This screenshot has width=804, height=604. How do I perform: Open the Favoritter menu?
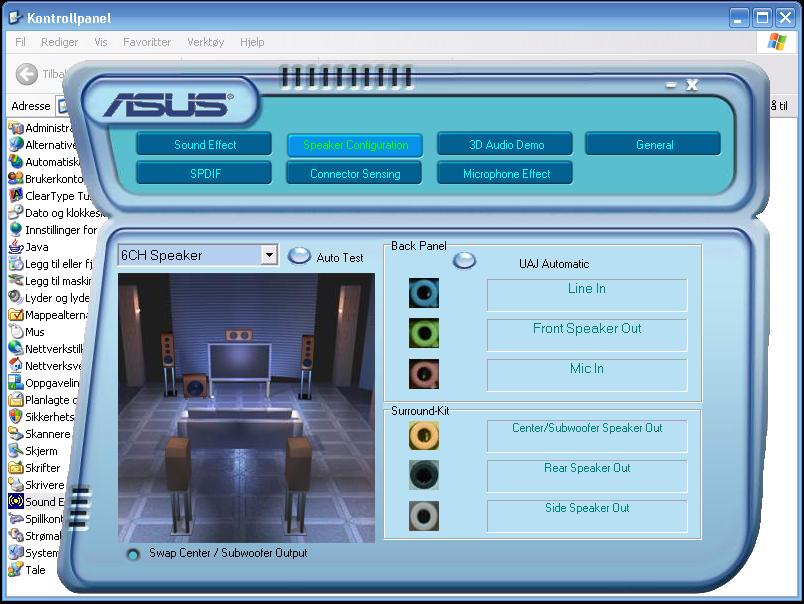click(x=147, y=42)
